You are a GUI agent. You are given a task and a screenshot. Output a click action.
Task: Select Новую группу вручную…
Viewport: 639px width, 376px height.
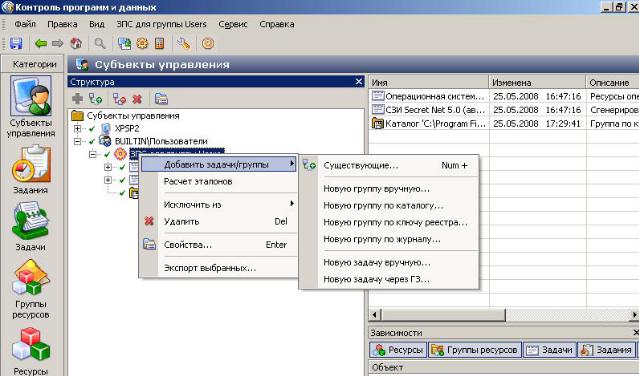[389, 189]
